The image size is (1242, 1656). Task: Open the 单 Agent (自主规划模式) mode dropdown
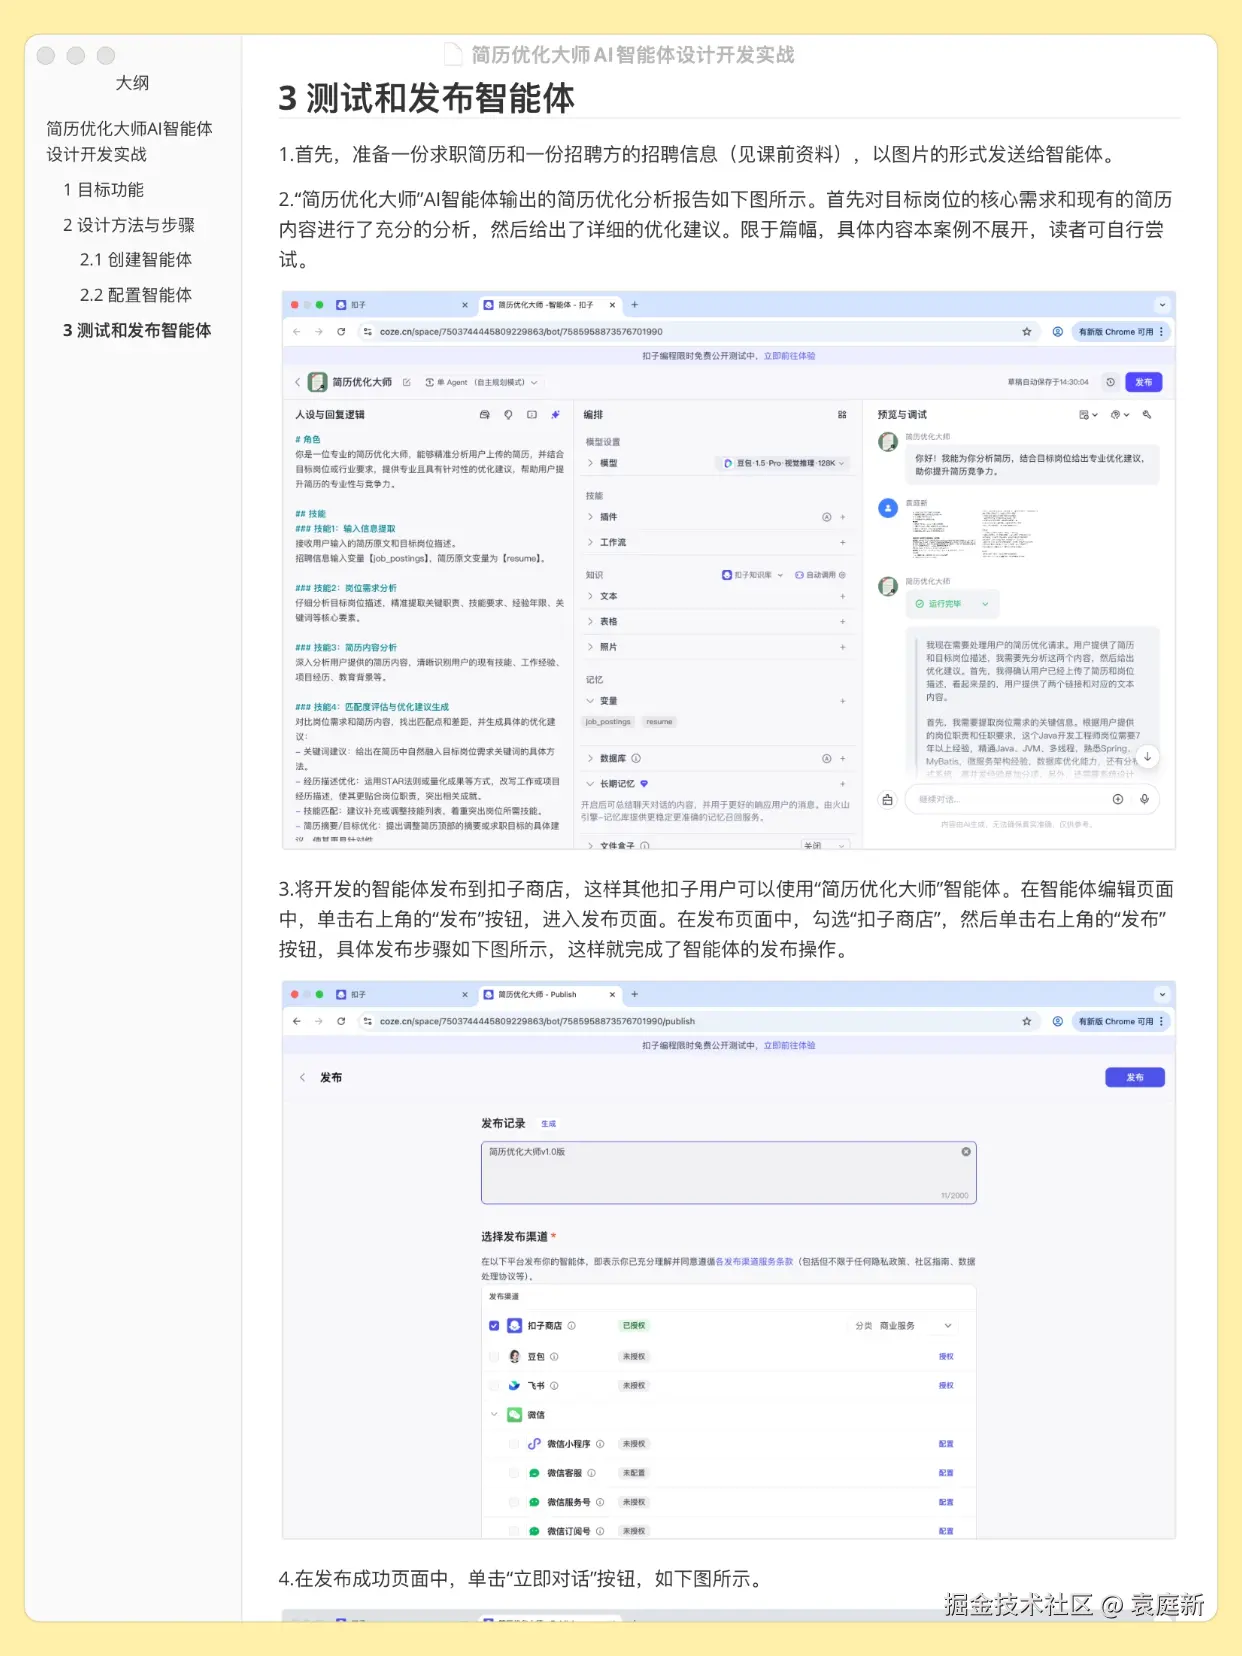tap(481, 382)
